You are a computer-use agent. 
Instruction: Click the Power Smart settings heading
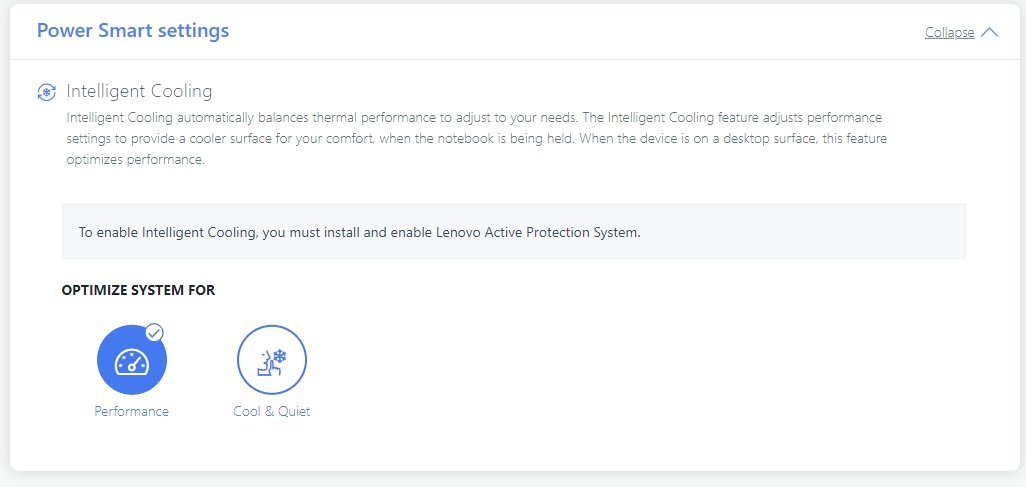pos(133,30)
